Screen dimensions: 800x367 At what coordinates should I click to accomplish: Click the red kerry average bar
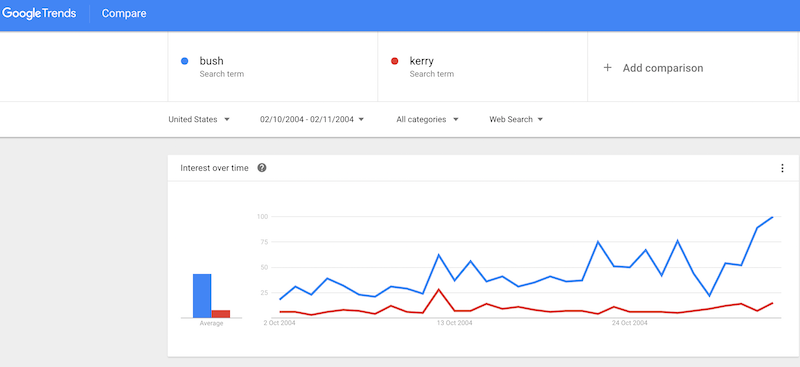tap(221, 314)
